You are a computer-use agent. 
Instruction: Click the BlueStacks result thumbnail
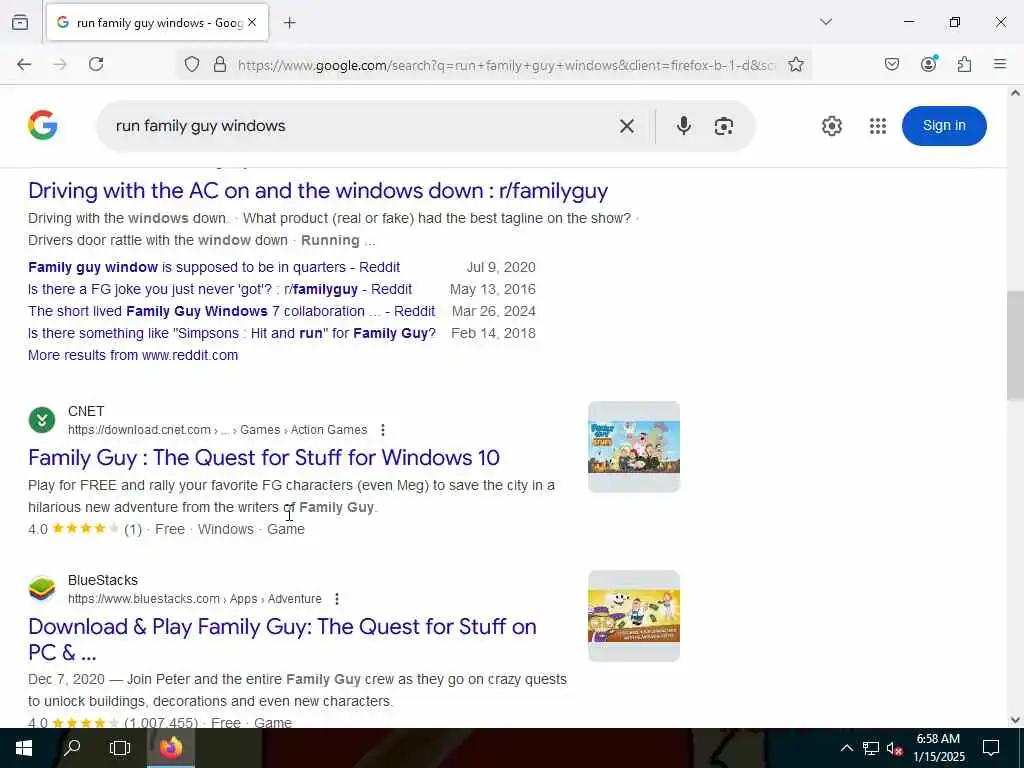634,616
